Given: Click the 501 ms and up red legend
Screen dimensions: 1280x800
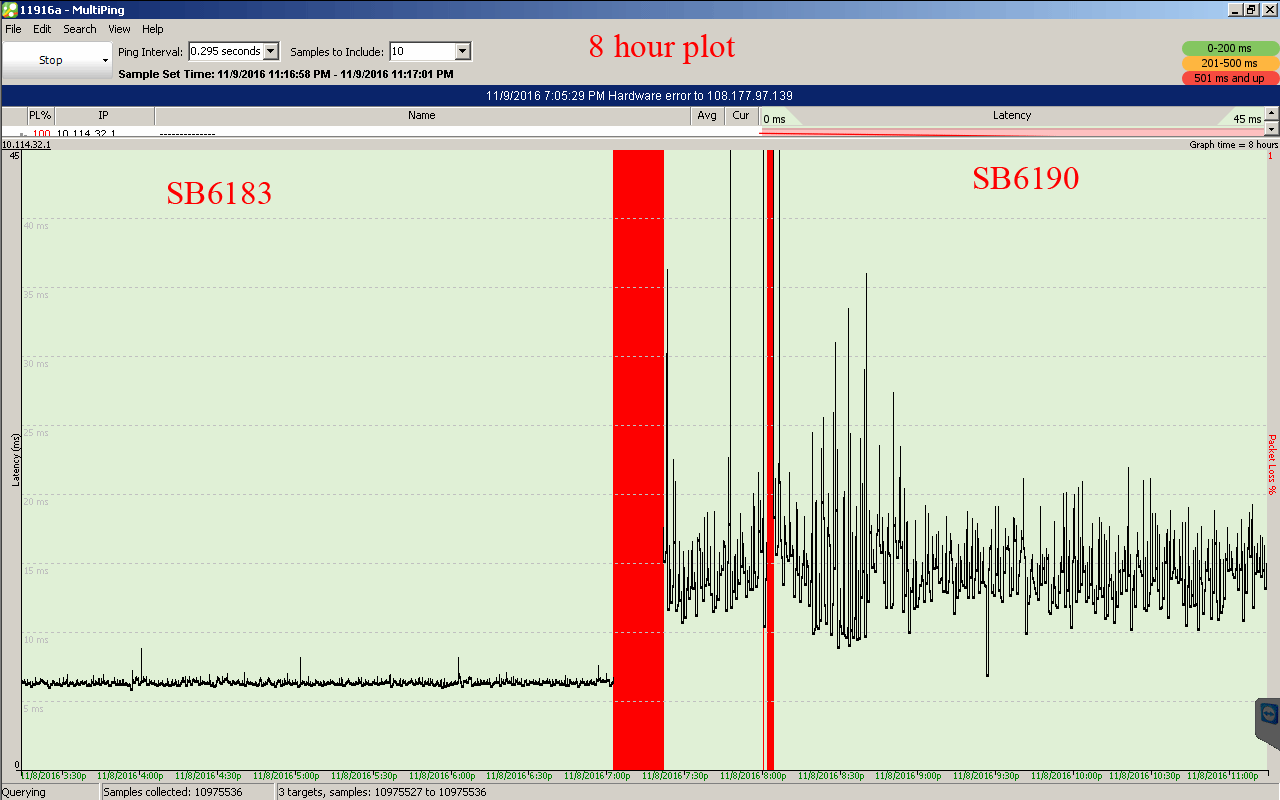Looking at the screenshot, I should pyautogui.click(x=1229, y=78).
